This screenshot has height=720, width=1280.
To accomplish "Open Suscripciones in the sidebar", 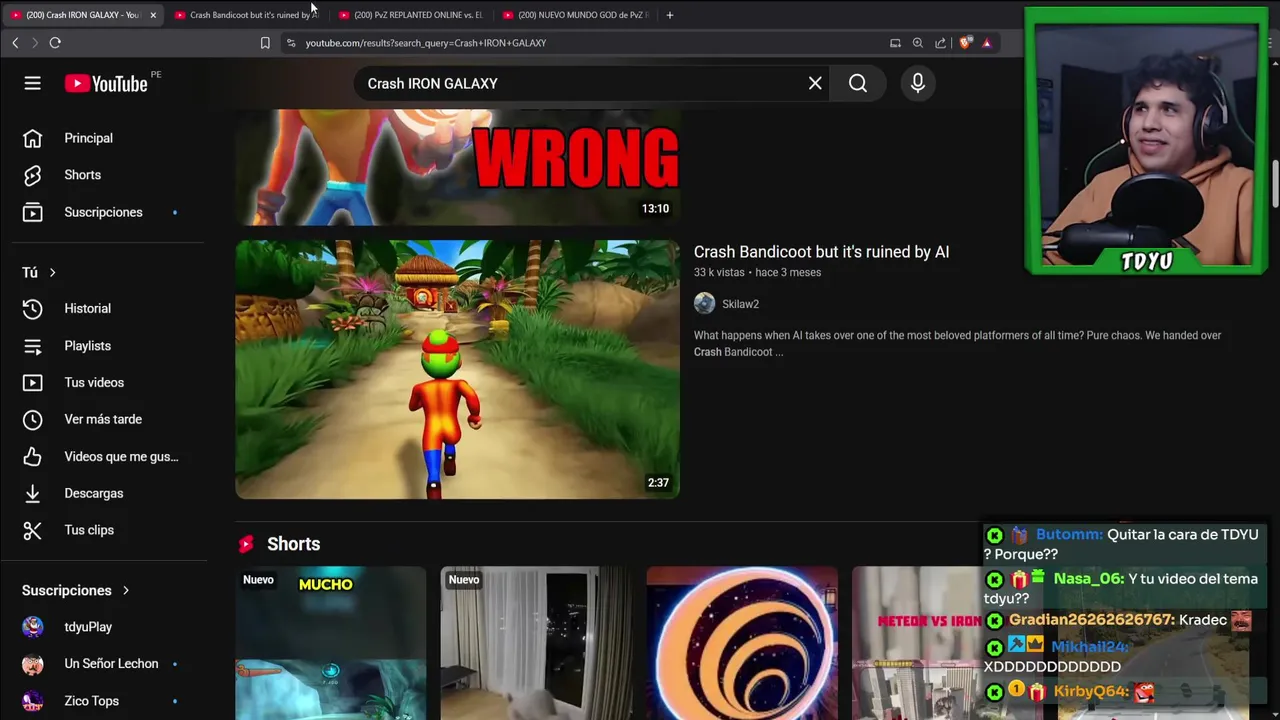I will tap(104, 212).
